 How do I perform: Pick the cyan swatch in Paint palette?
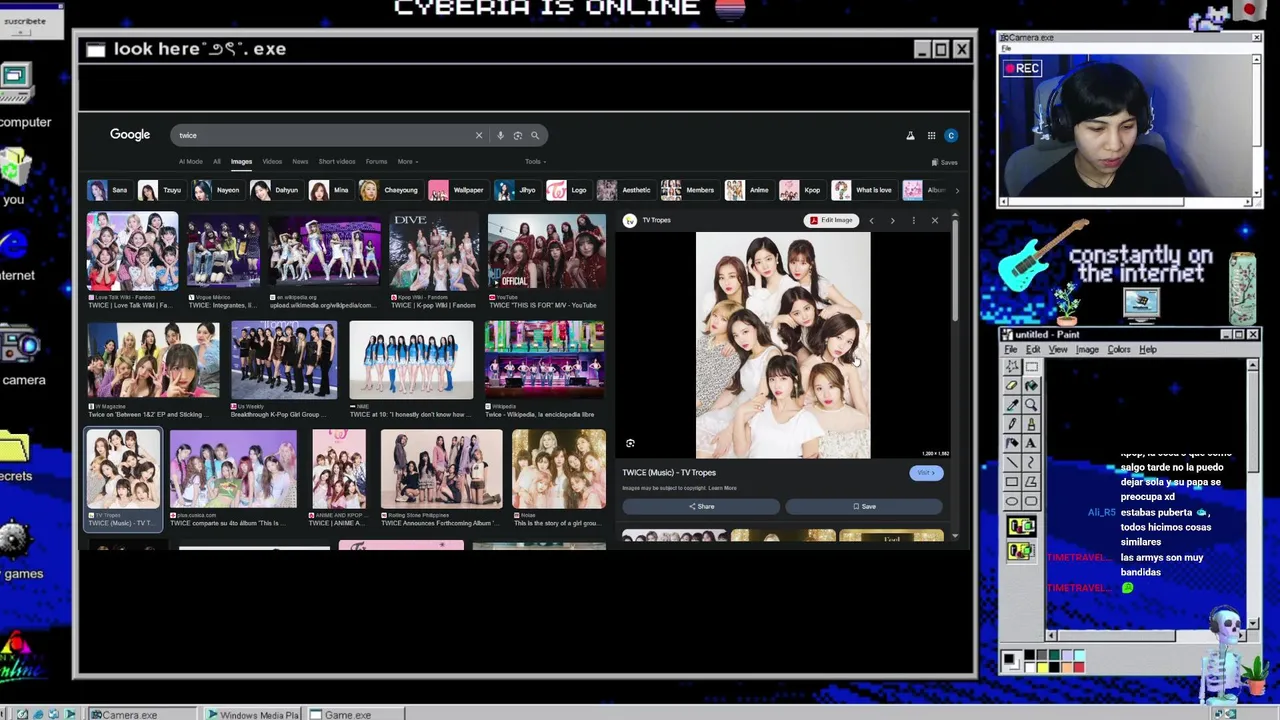1078,655
